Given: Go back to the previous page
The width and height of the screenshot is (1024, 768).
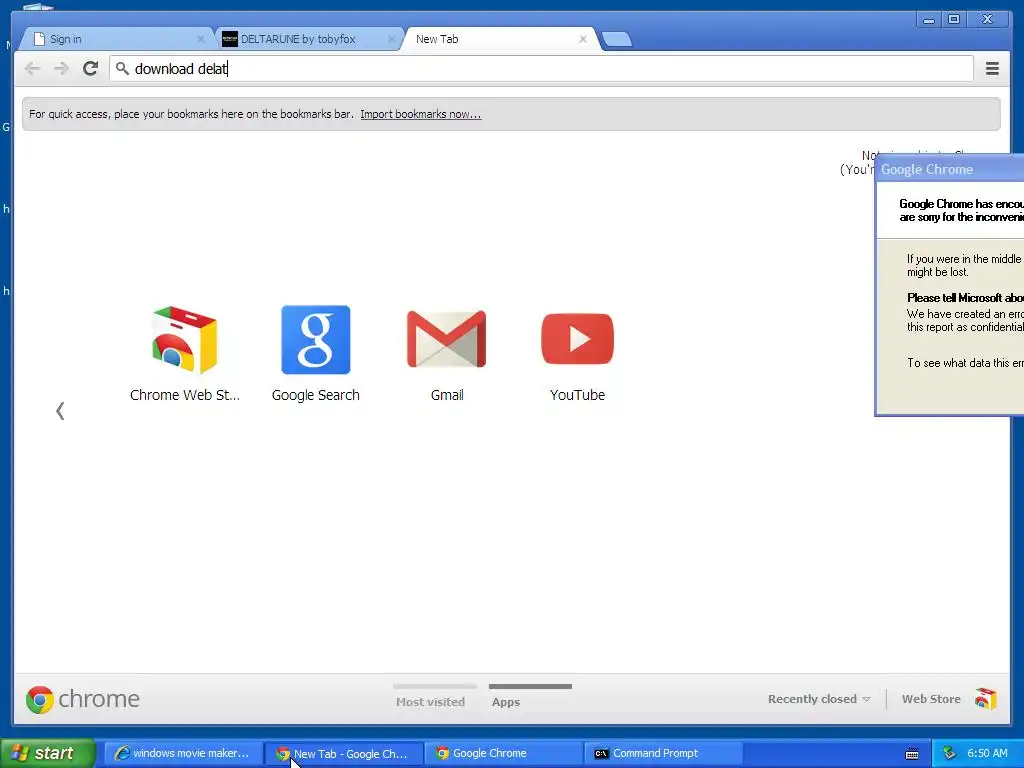Looking at the screenshot, I should point(32,68).
